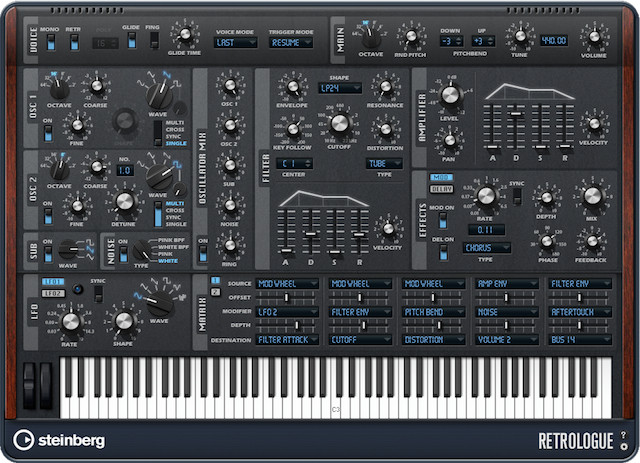Screen dimensions: 640x463
Task: Click the Rnd Pitch knob
Action: coord(411,36)
